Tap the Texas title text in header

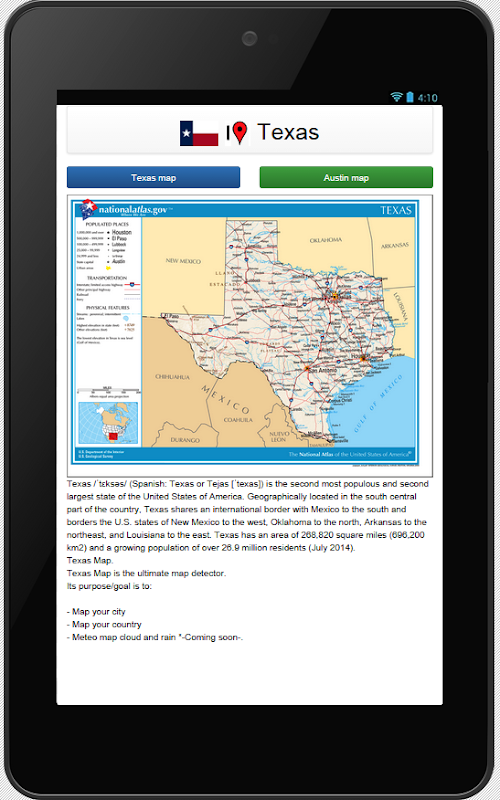coord(288,132)
